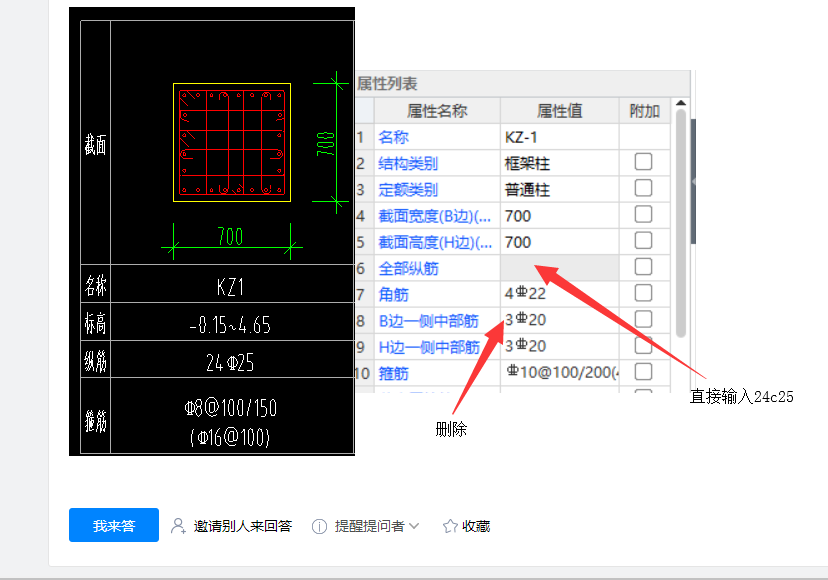Select the 结构类别 property label
The height and width of the screenshot is (580, 828).
pyautogui.click(x=408, y=164)
